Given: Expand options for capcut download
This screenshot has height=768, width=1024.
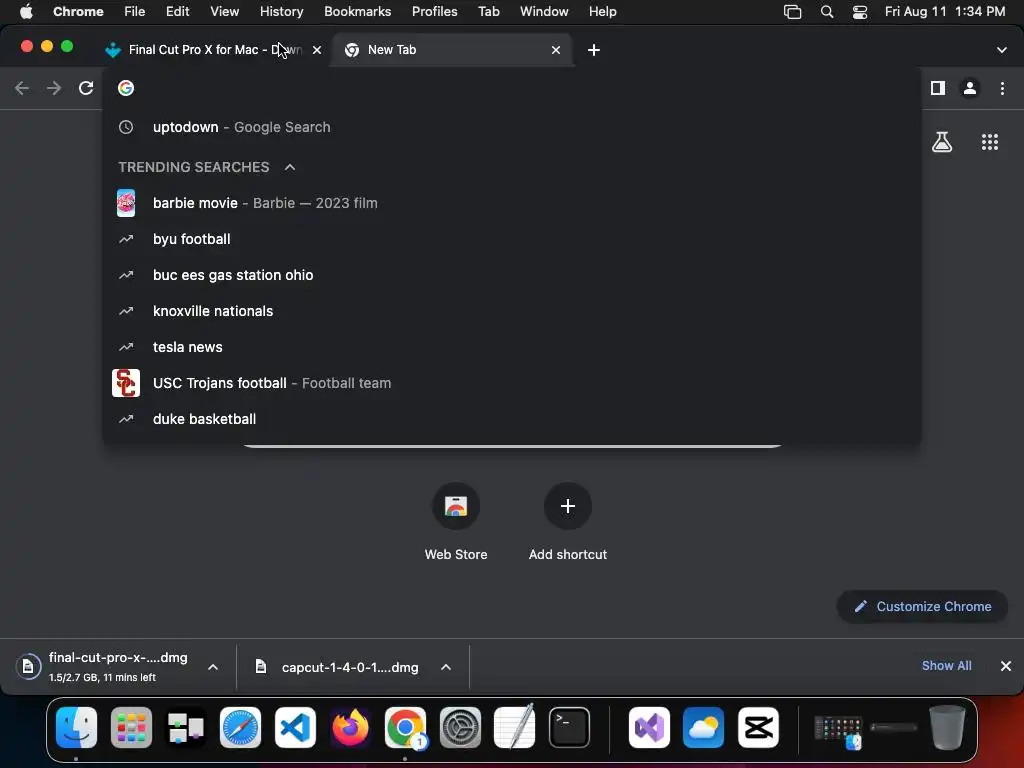Looking at the screenshot, I should [x=446, y=667].
